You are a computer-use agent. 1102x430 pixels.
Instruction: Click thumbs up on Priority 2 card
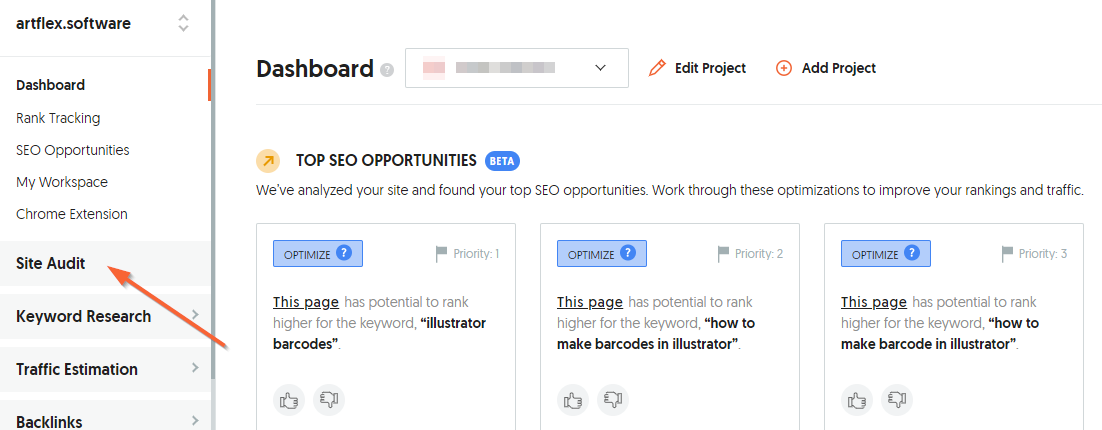[x=573, y=400]
